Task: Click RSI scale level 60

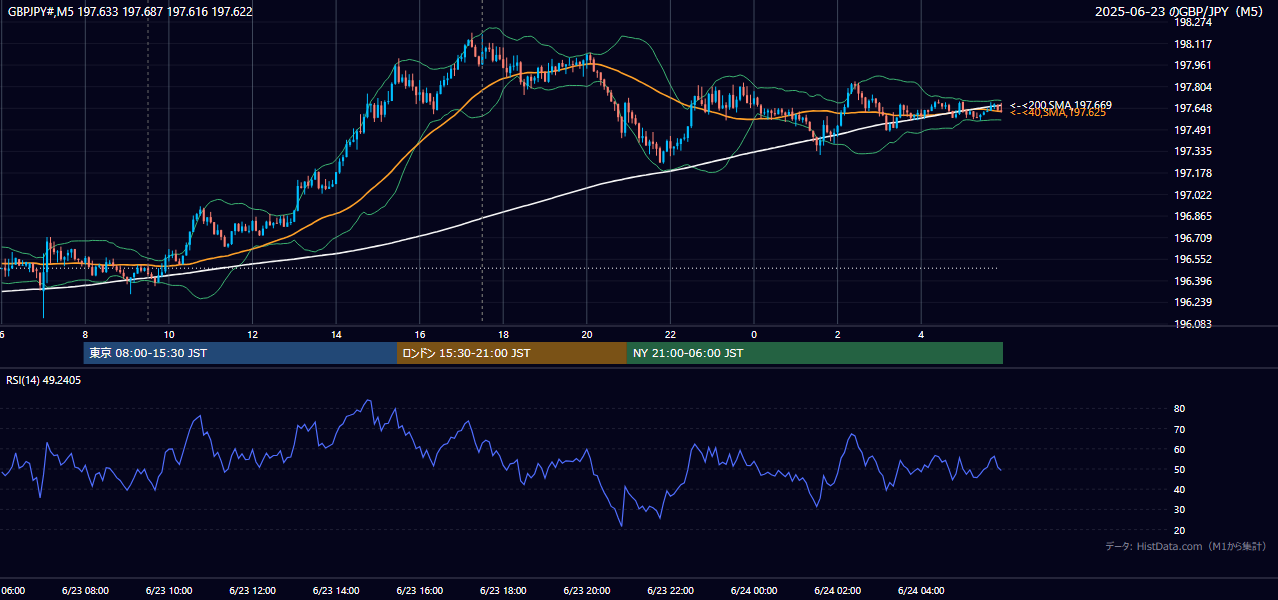Action: (1179, 449)
